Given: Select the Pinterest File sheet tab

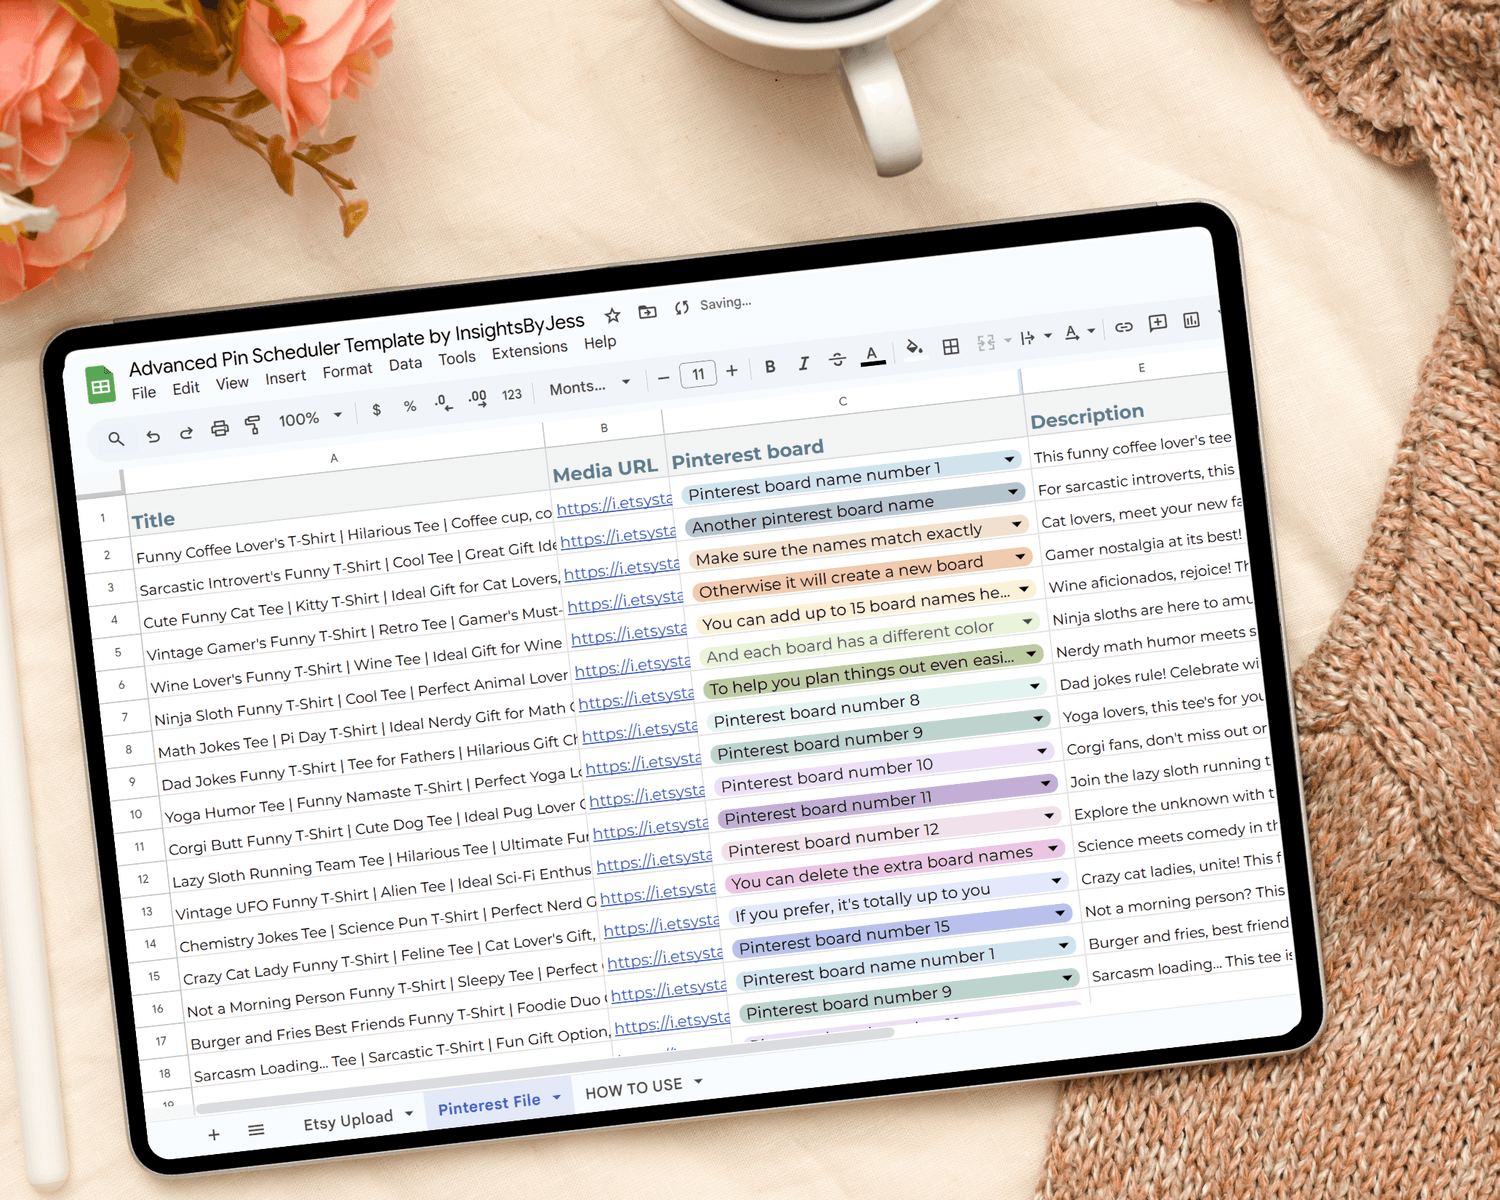Looking at the screenshot, I should (x=489, y=1105).
